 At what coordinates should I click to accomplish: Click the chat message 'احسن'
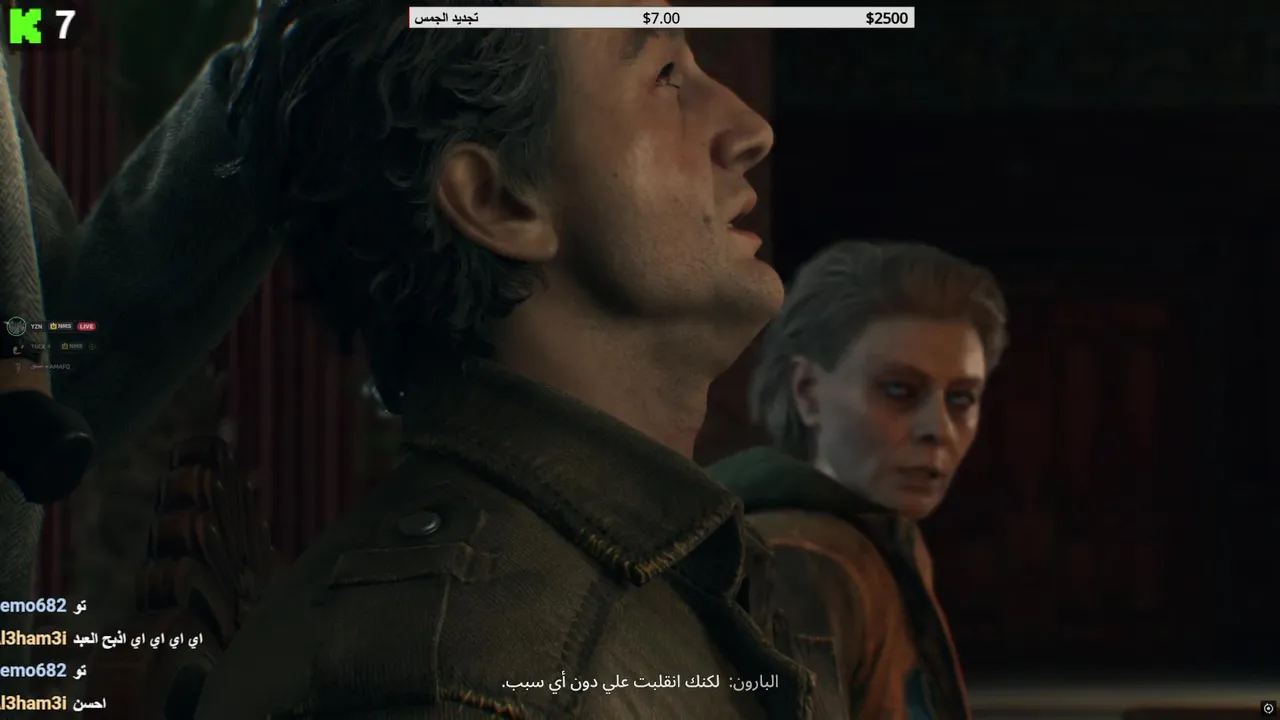[90, 703]
